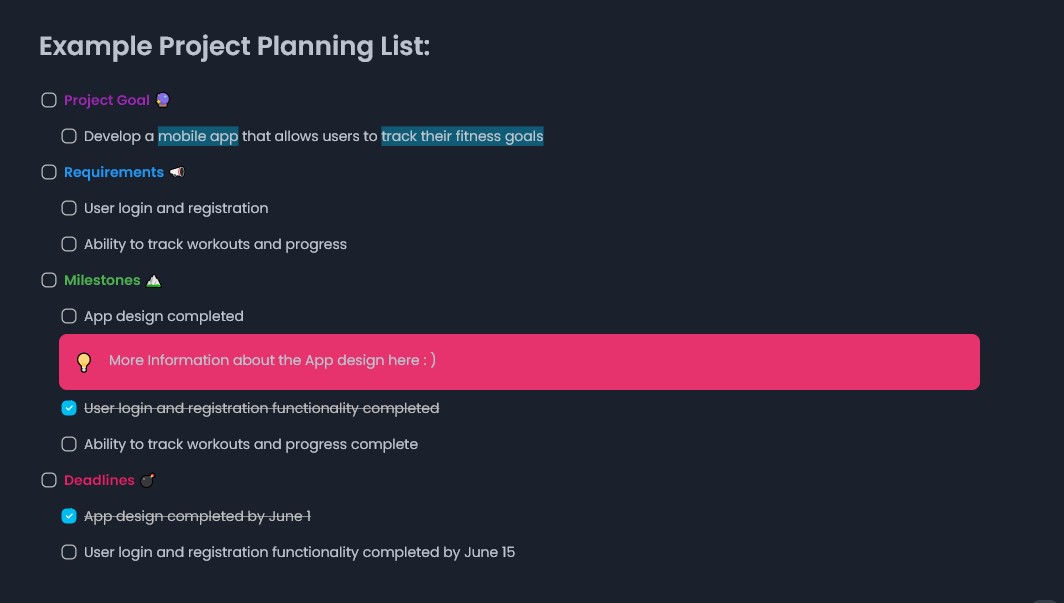Check Ability to track workouts and progress complete
Image resolution: width=1064 pixels, height=603 pixels.
(69, 444)
